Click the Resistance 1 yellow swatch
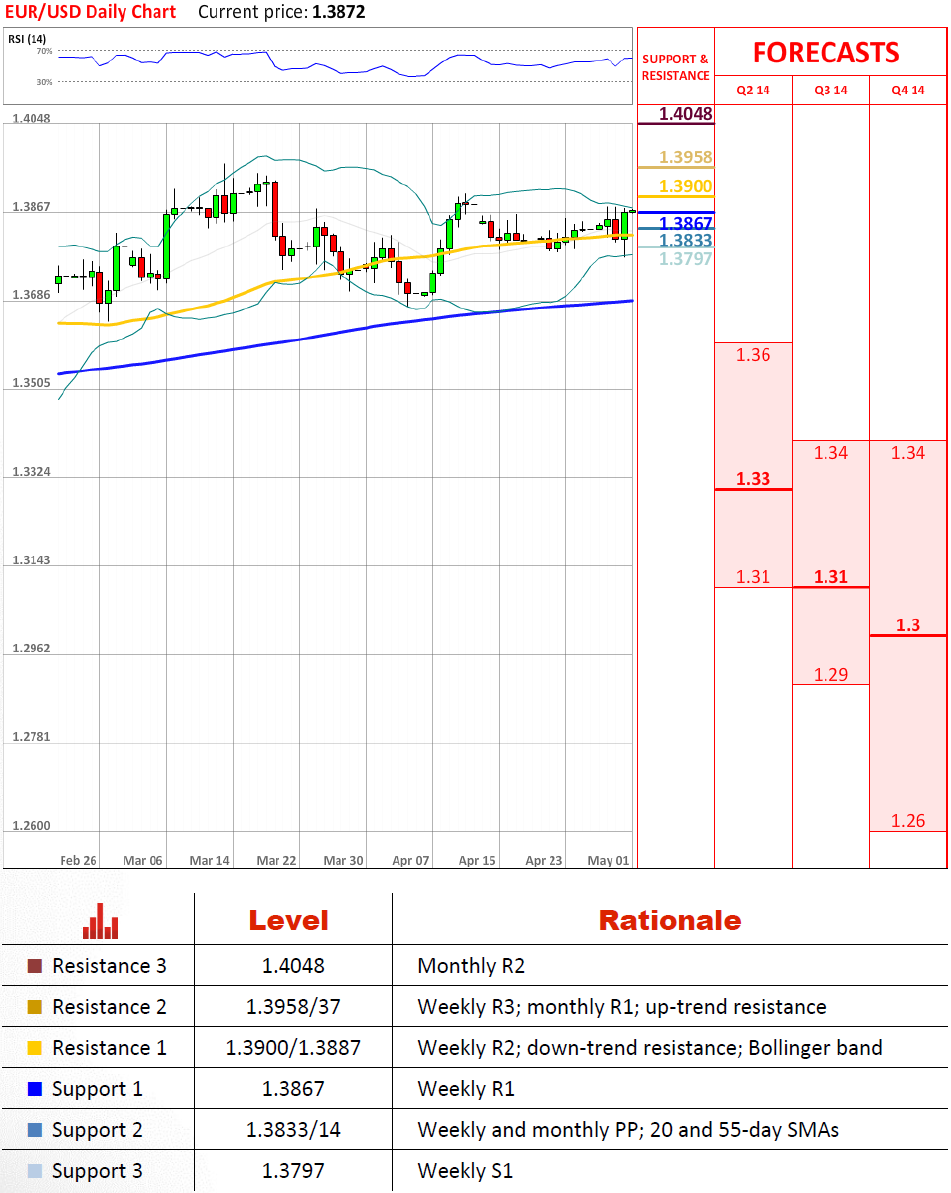 pyautogui.click(x=35, y=1048)
